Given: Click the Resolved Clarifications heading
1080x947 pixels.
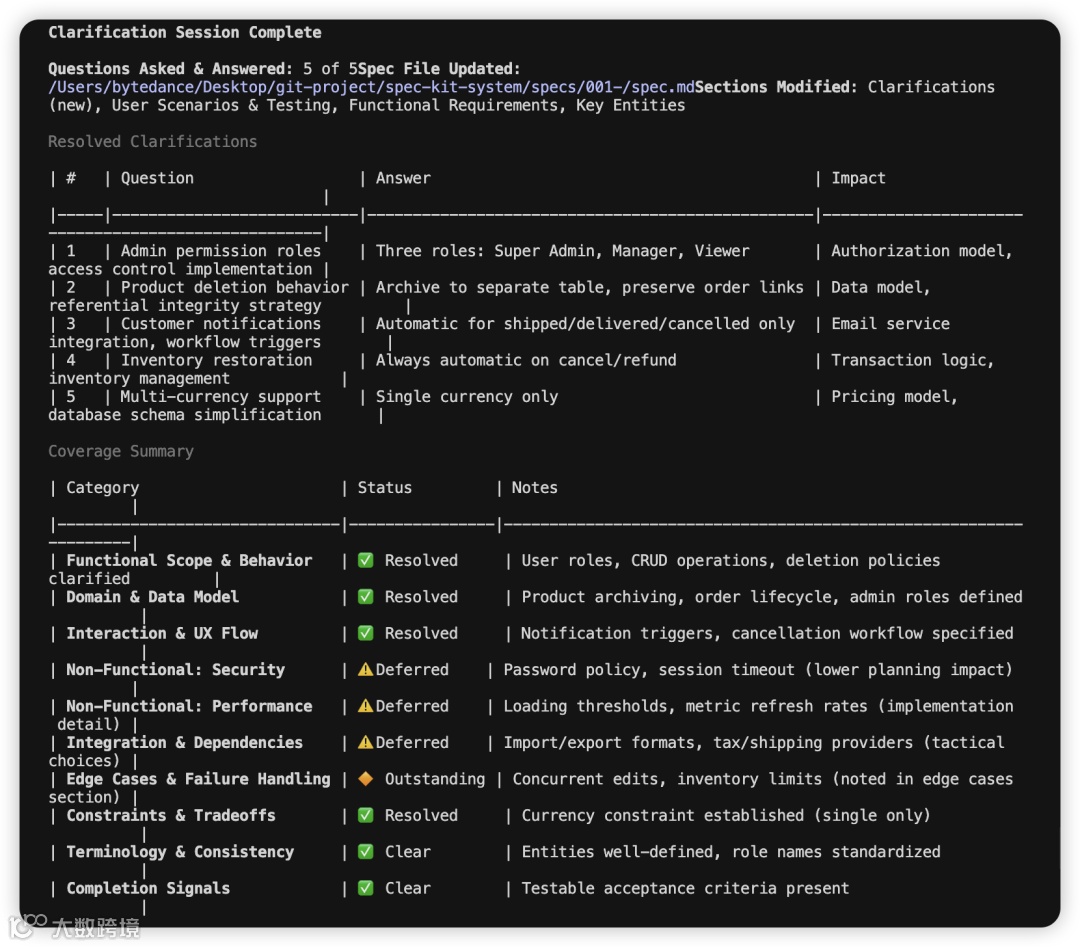Looking at the screenshot, I should click(152, 142).
